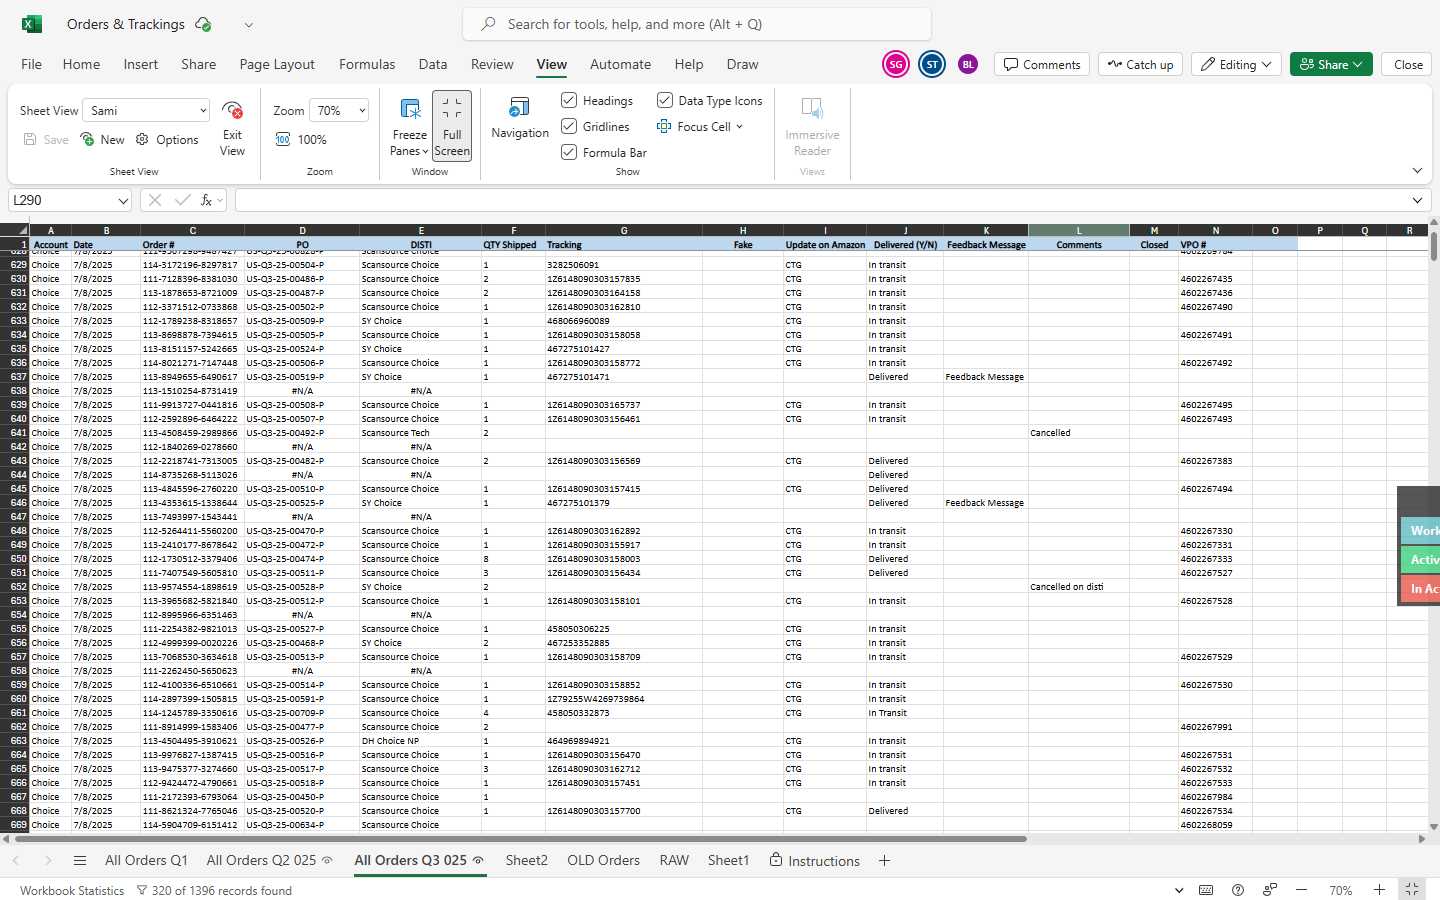
Task: Click the ST collaborator avatar
Action: tap(932, 64)
